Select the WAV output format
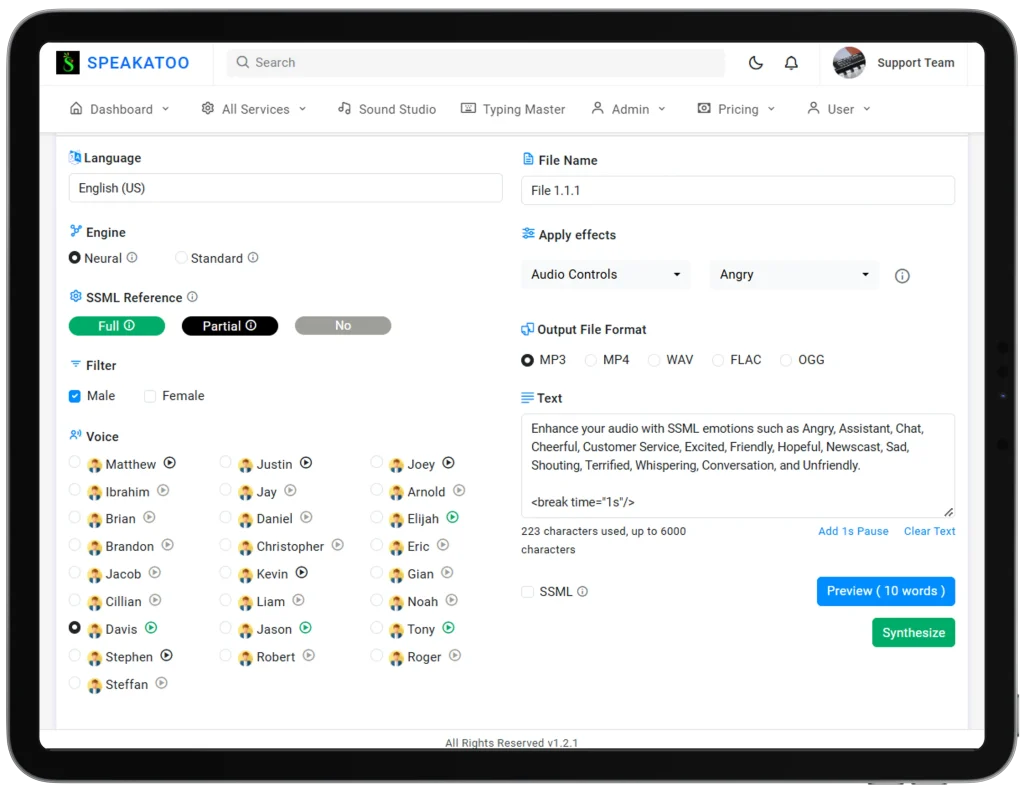The width and height of the screenshot is (1024, 792). [x=655, y=359]
